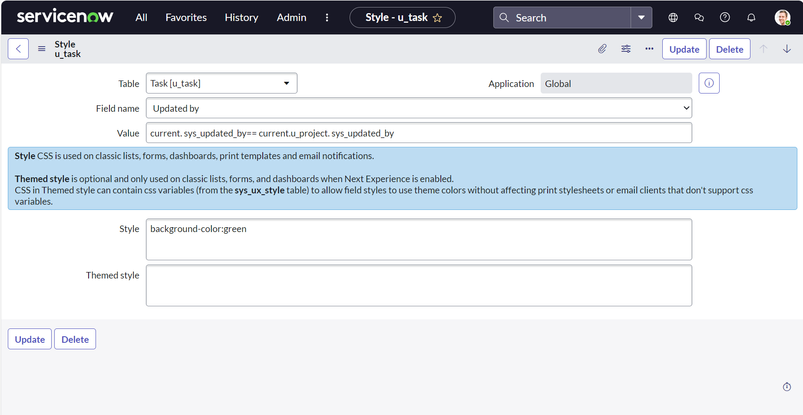Open the History menu
This screenshot has height=415, width=803.
241,17
